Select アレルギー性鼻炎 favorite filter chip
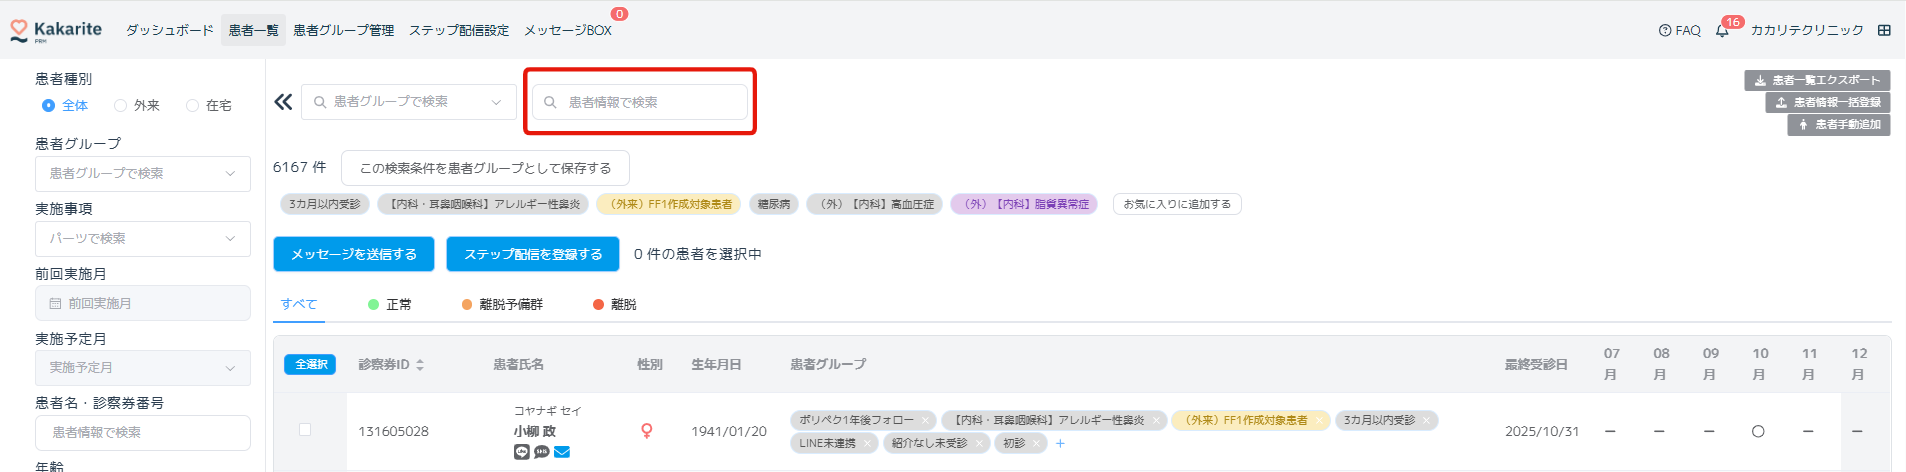 tap(483, 204)
